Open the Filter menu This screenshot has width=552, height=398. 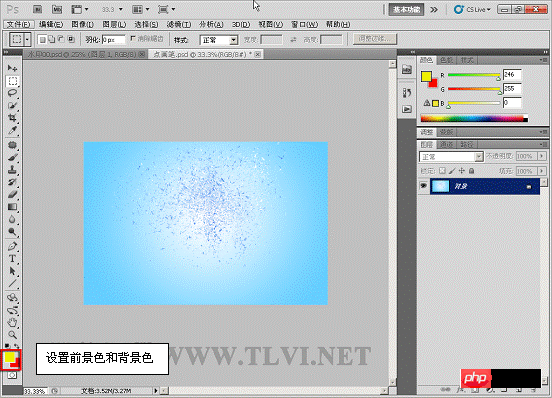click(x=179, y=24)
